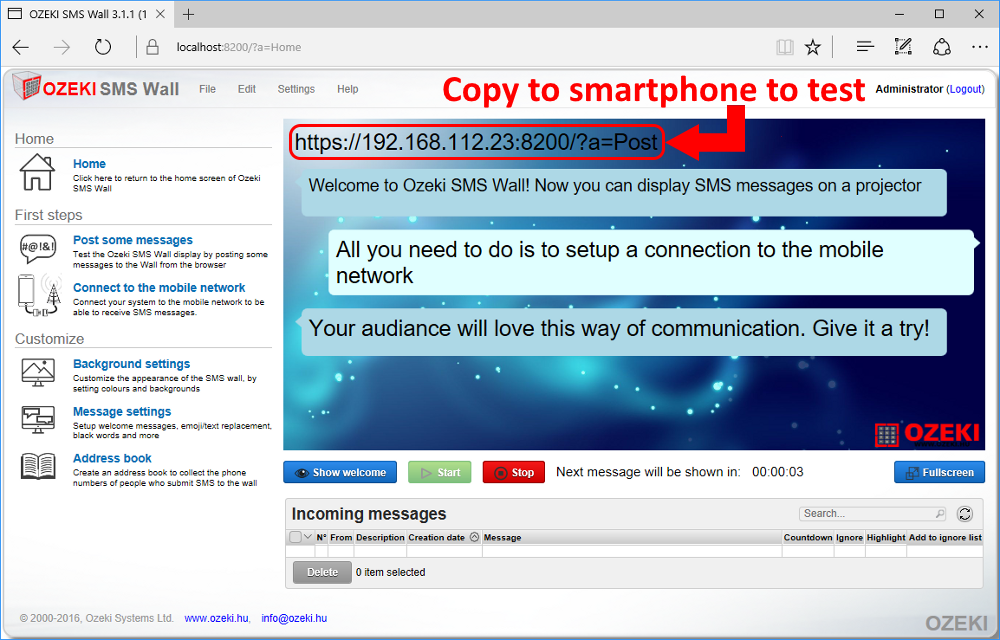Toggle the select-all messages checkbox

pyautogui.click(x=295, y=537)
